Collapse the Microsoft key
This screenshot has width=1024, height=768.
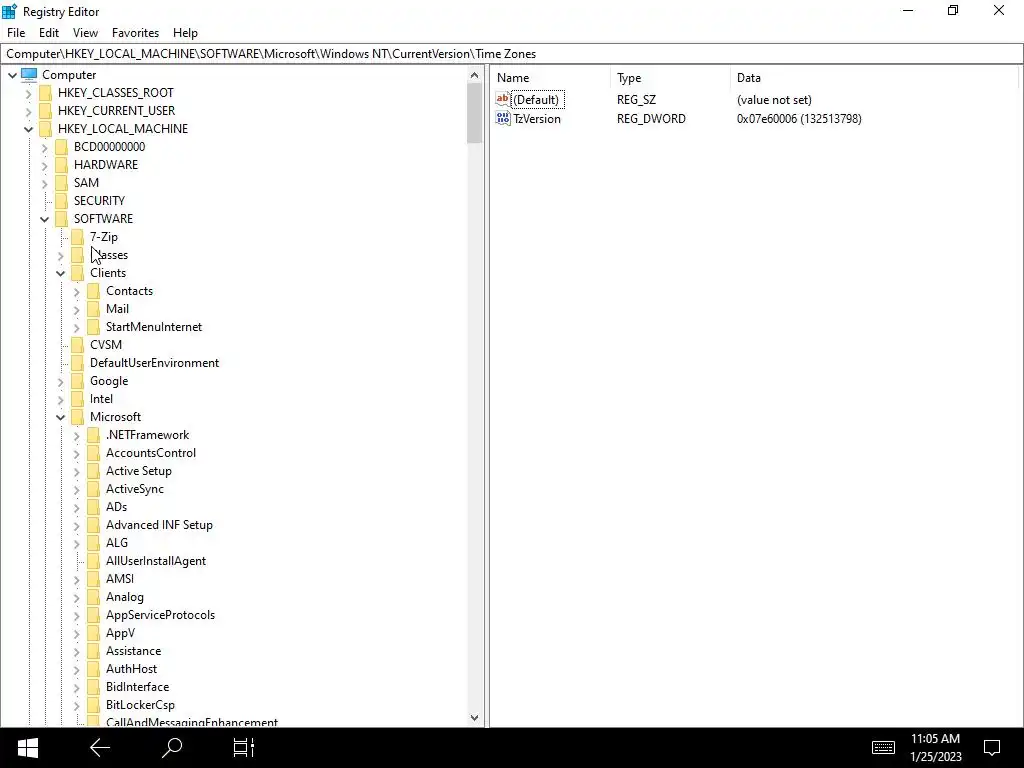point(61,417)
